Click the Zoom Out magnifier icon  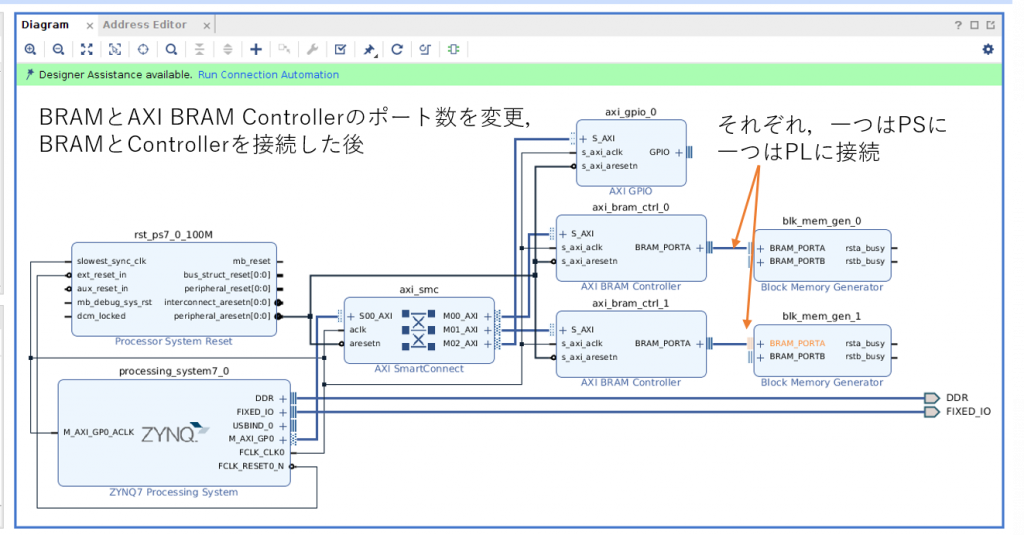[x=58, y=49]
